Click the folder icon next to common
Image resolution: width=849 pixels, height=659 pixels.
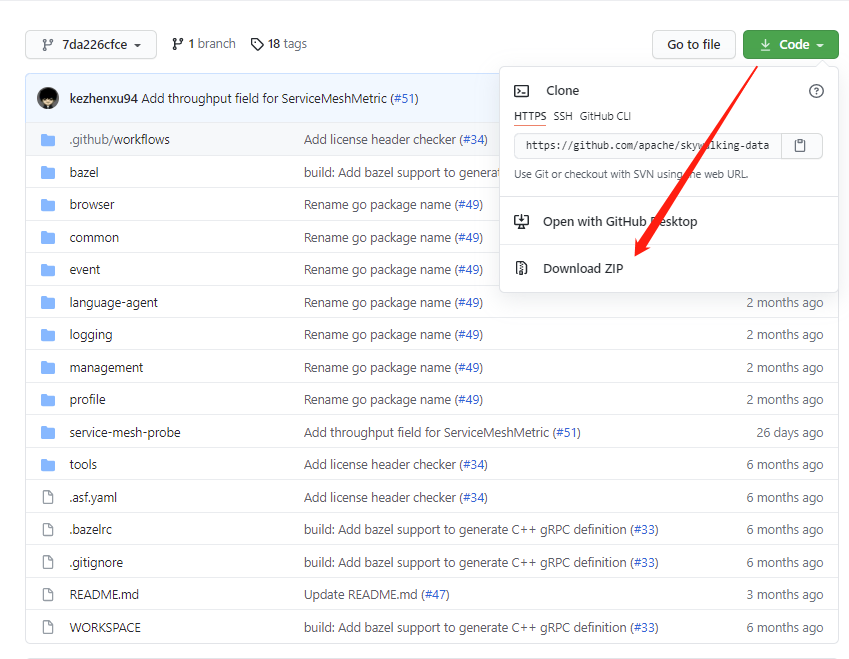48,238
